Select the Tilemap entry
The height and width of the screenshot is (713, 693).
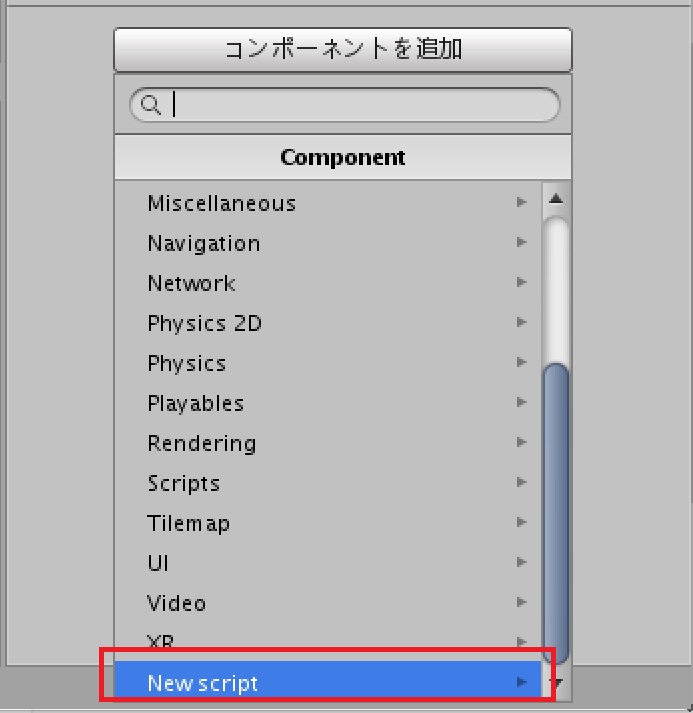point(189,523)
